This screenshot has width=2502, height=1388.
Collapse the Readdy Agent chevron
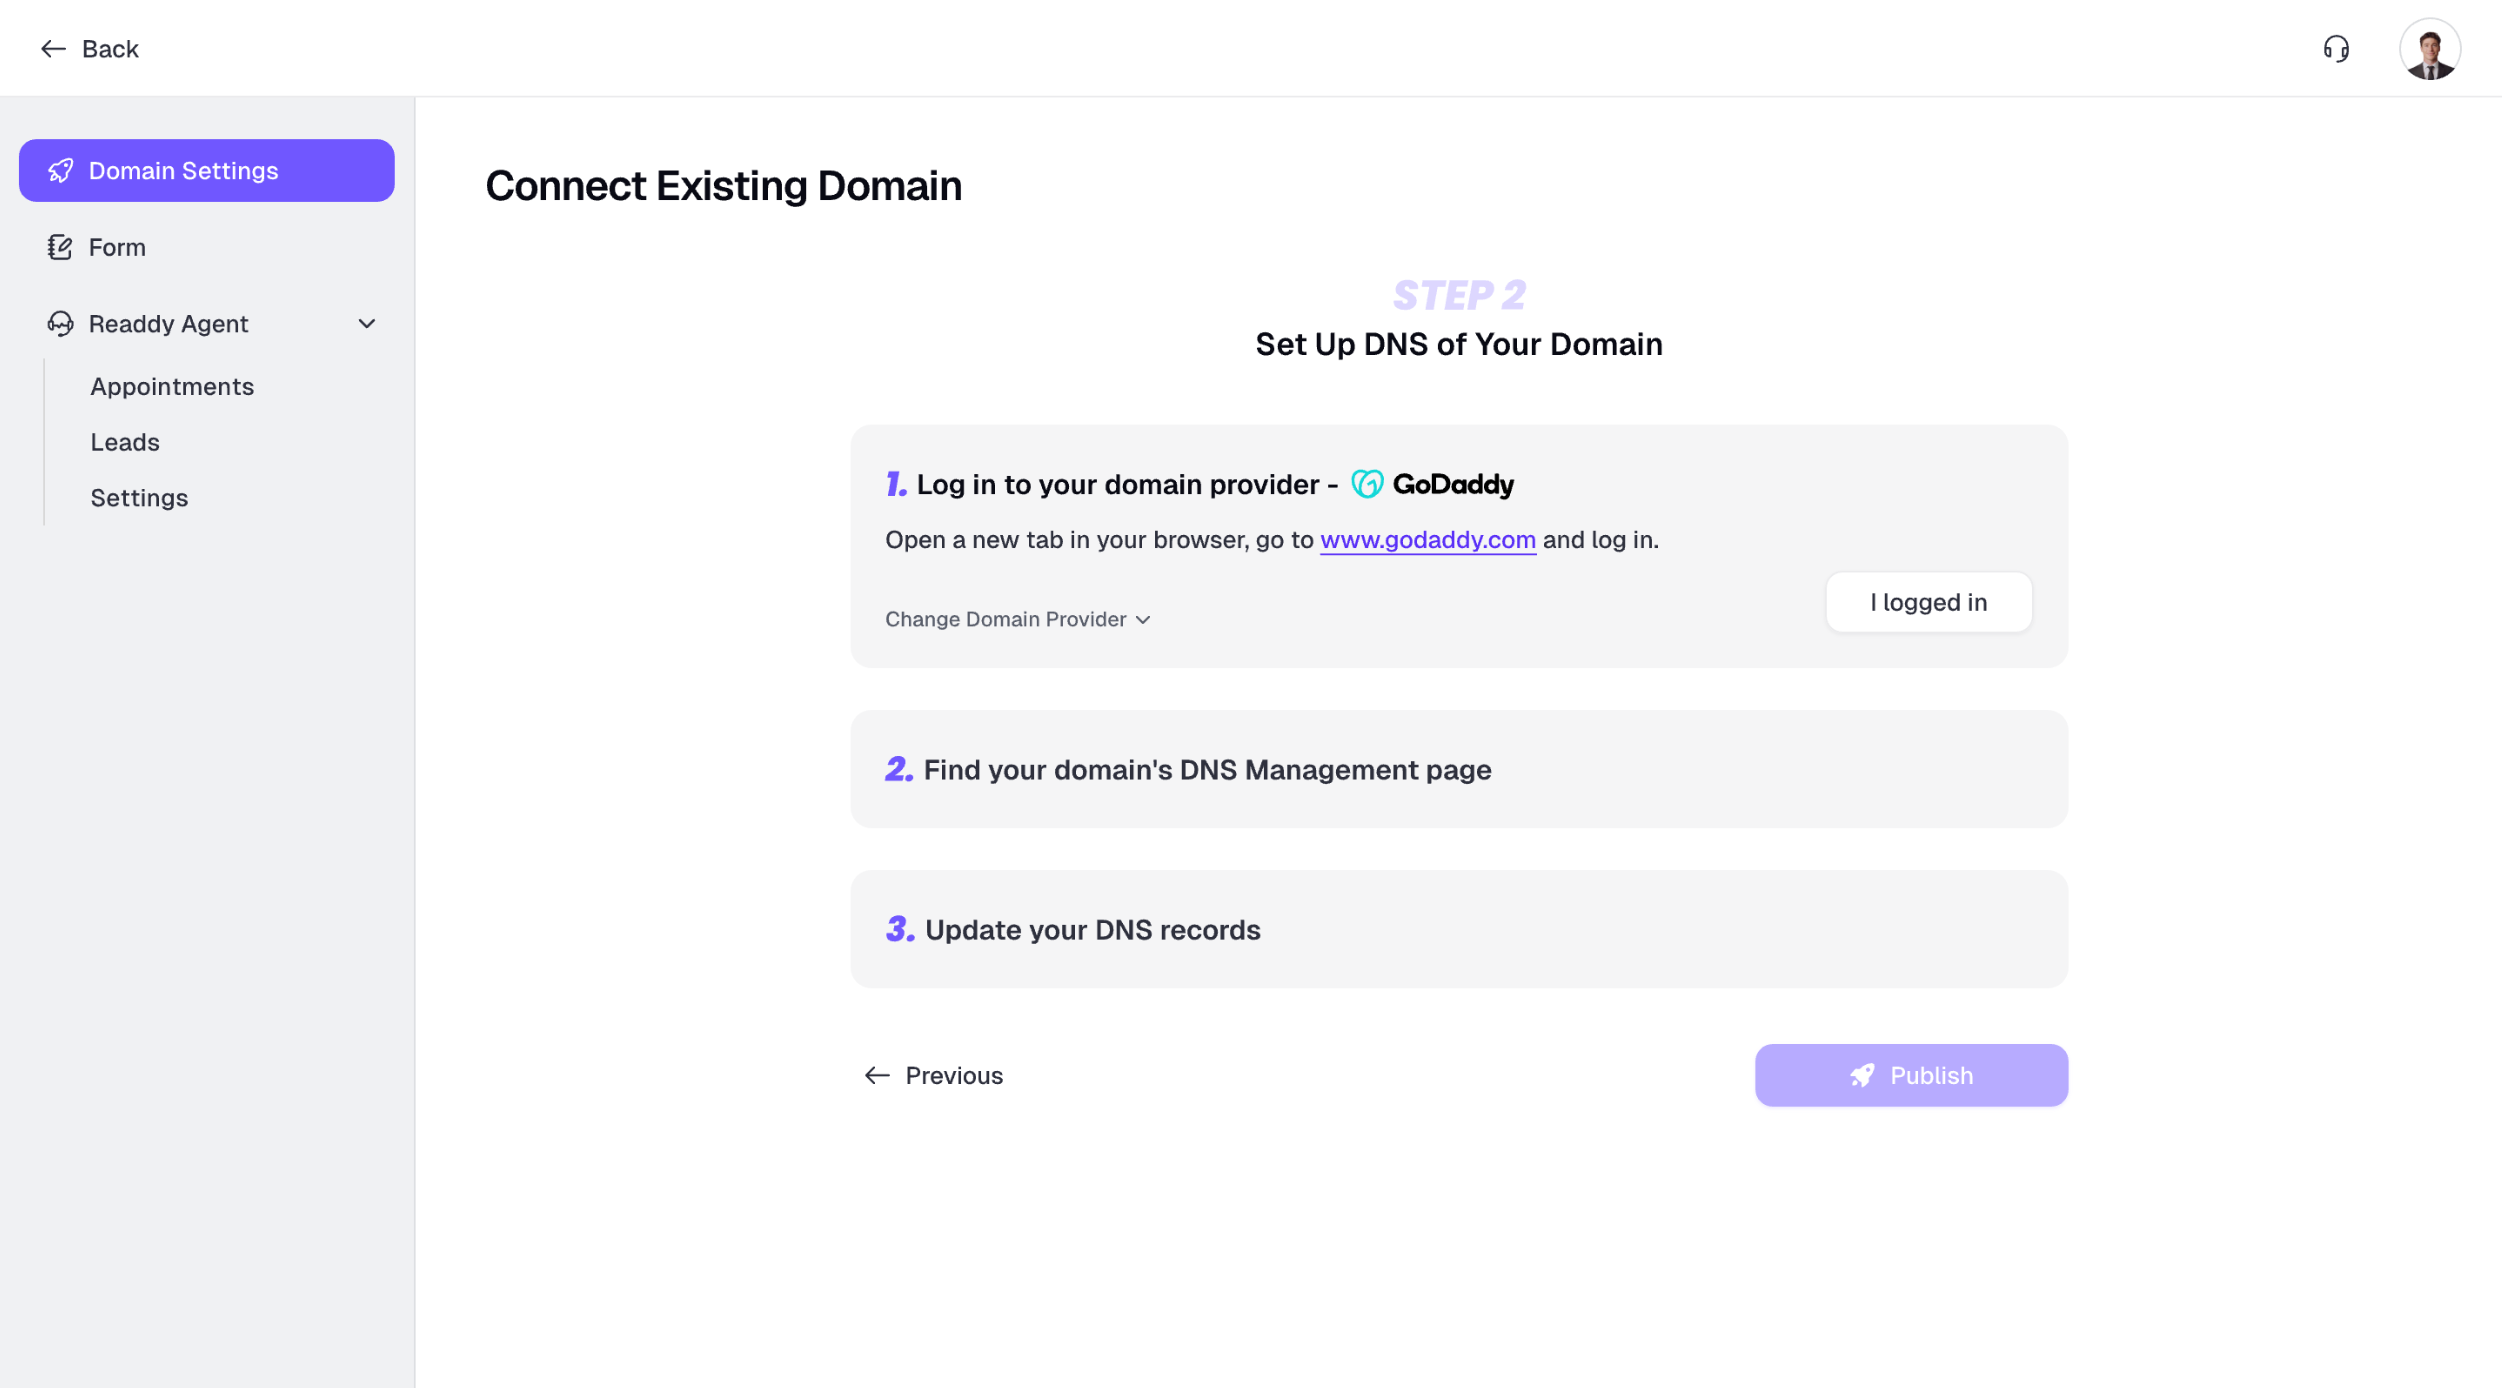[x=367, y=324]
